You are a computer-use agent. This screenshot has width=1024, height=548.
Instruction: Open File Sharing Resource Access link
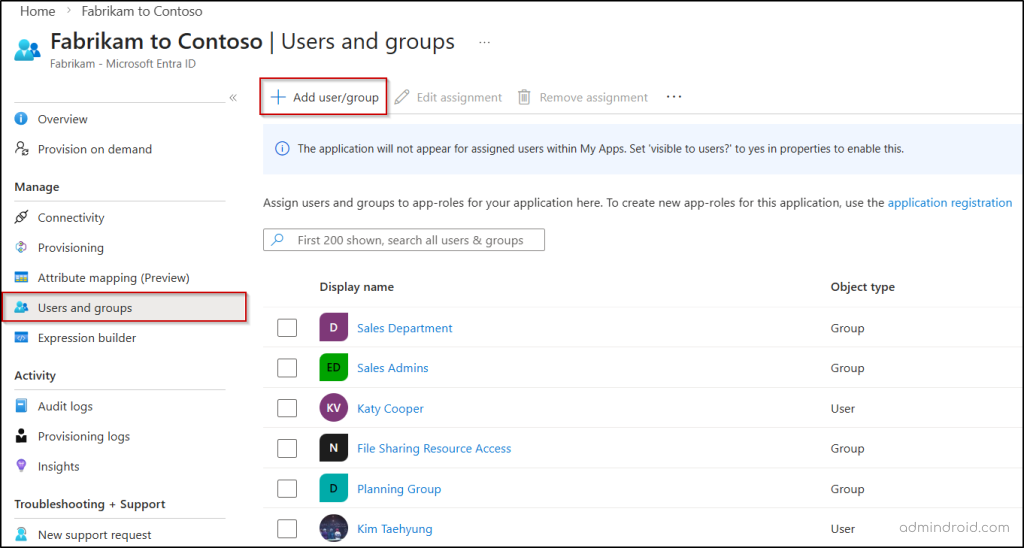pos(434,448)
